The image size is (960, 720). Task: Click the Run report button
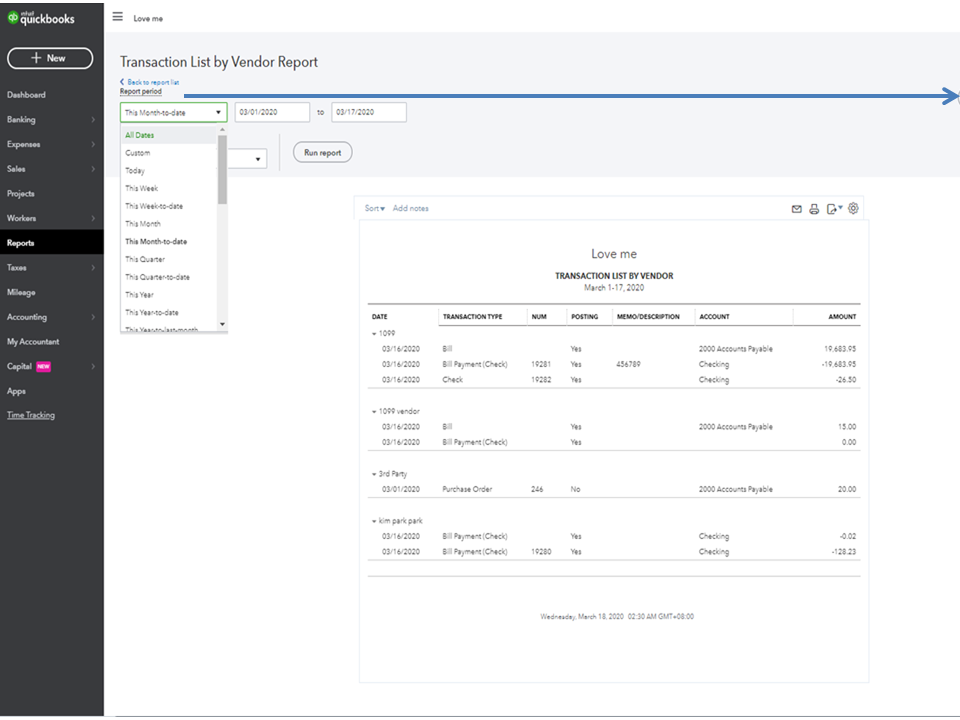[x=322, y=153]
